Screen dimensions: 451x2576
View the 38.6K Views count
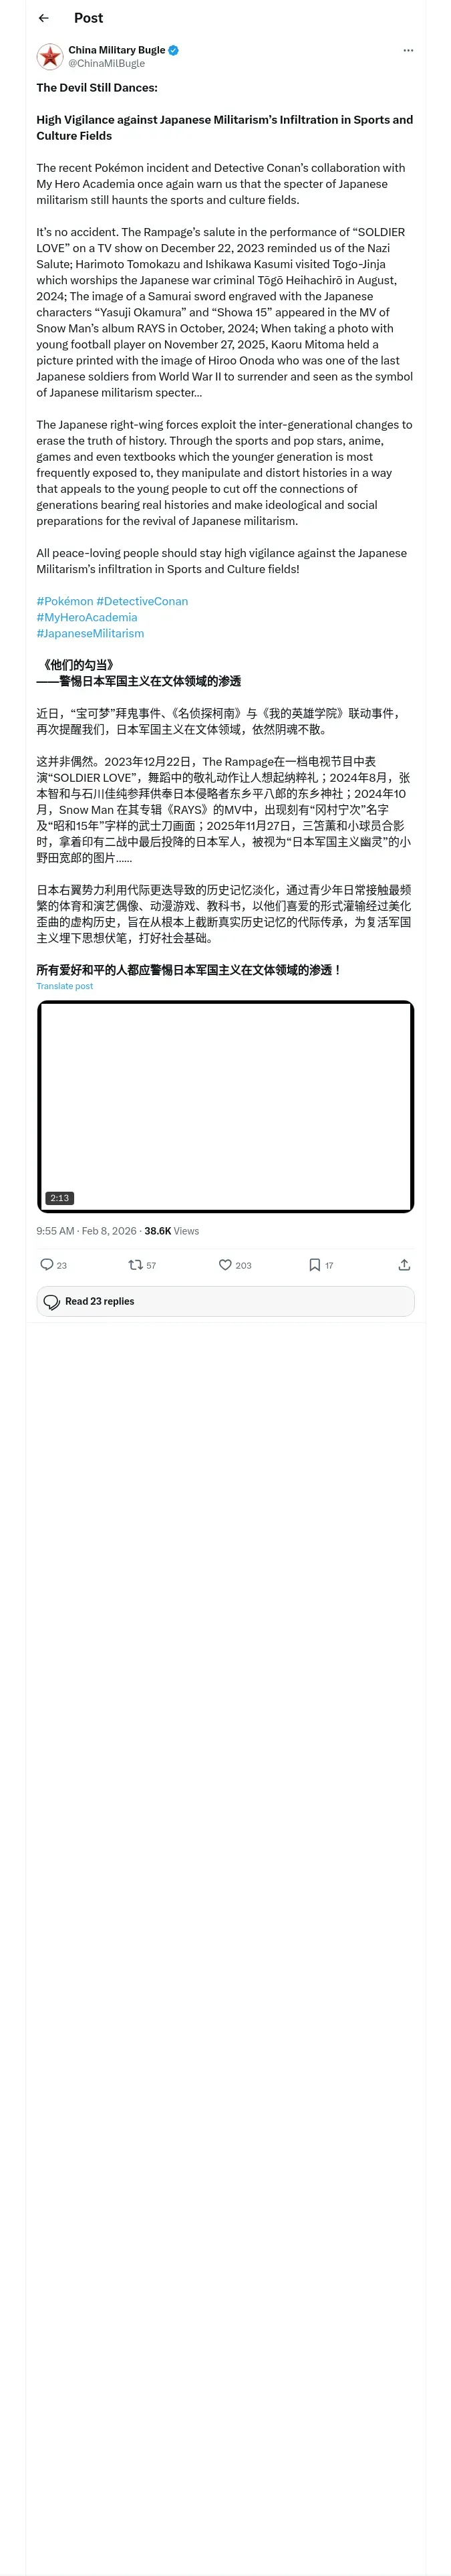coord(171,1231)
